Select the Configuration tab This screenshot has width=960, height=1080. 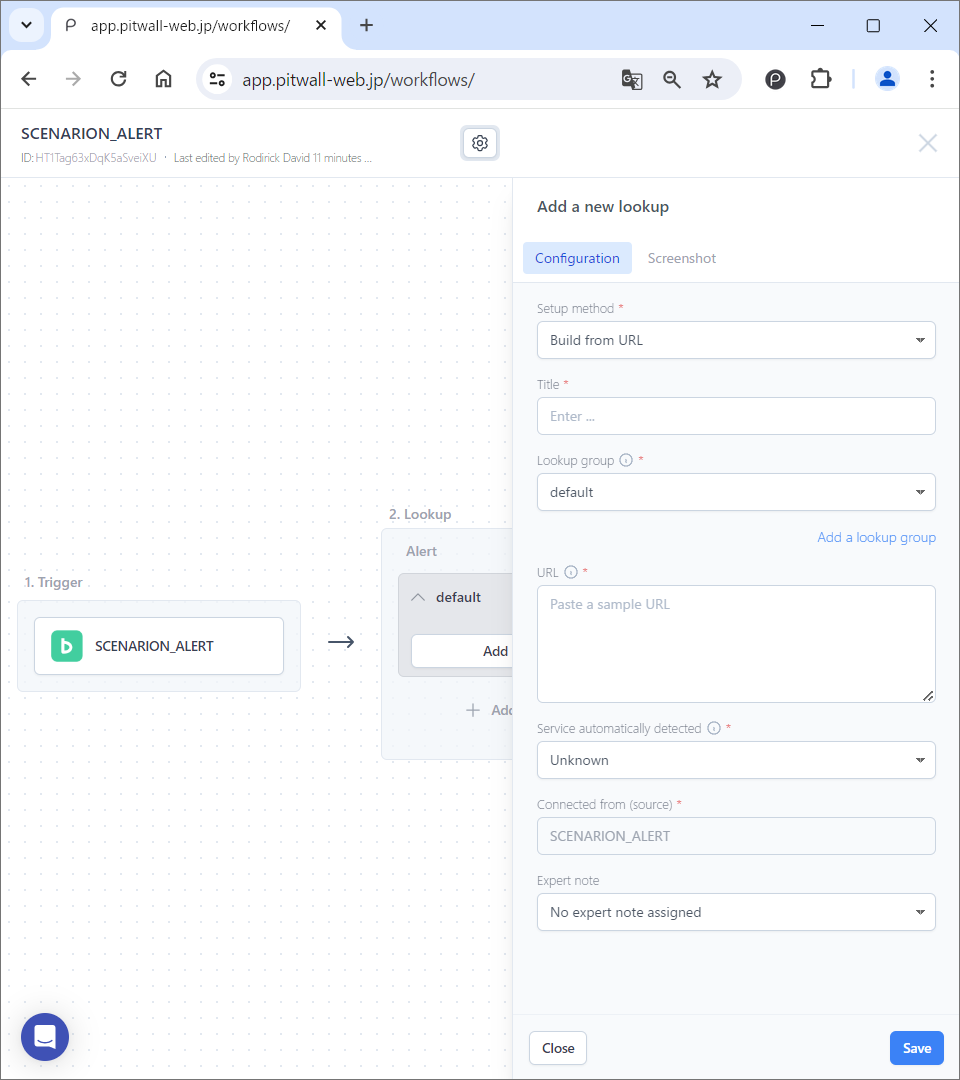[x=577, y=258]
